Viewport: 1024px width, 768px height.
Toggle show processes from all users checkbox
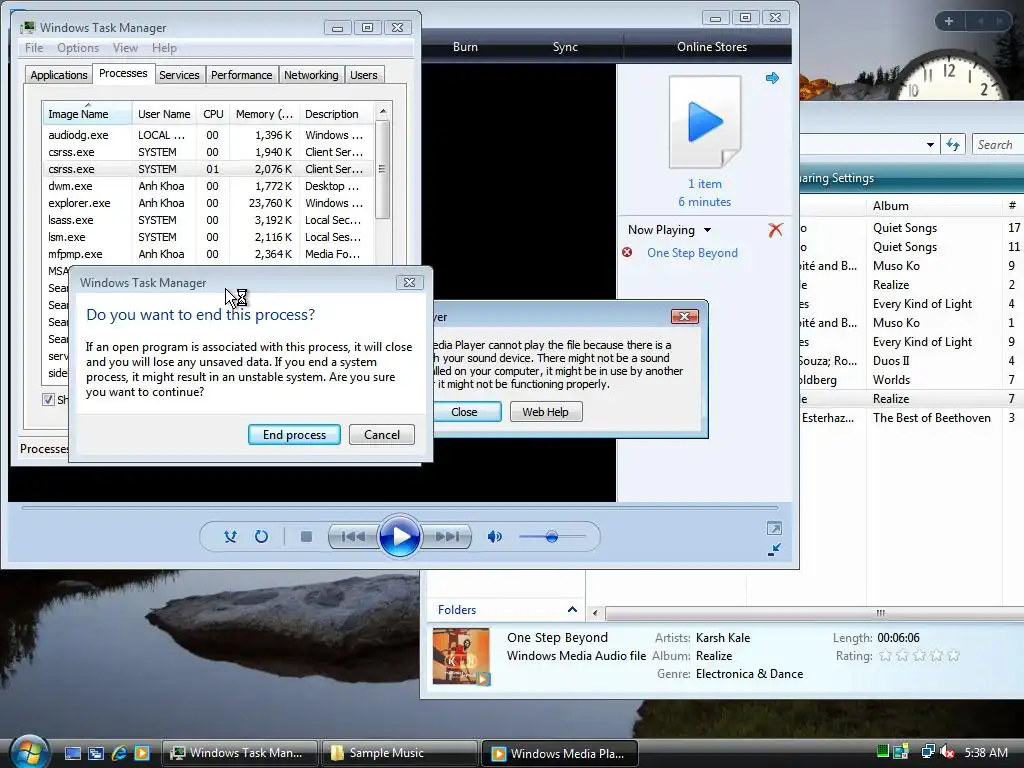pos(48,399)
